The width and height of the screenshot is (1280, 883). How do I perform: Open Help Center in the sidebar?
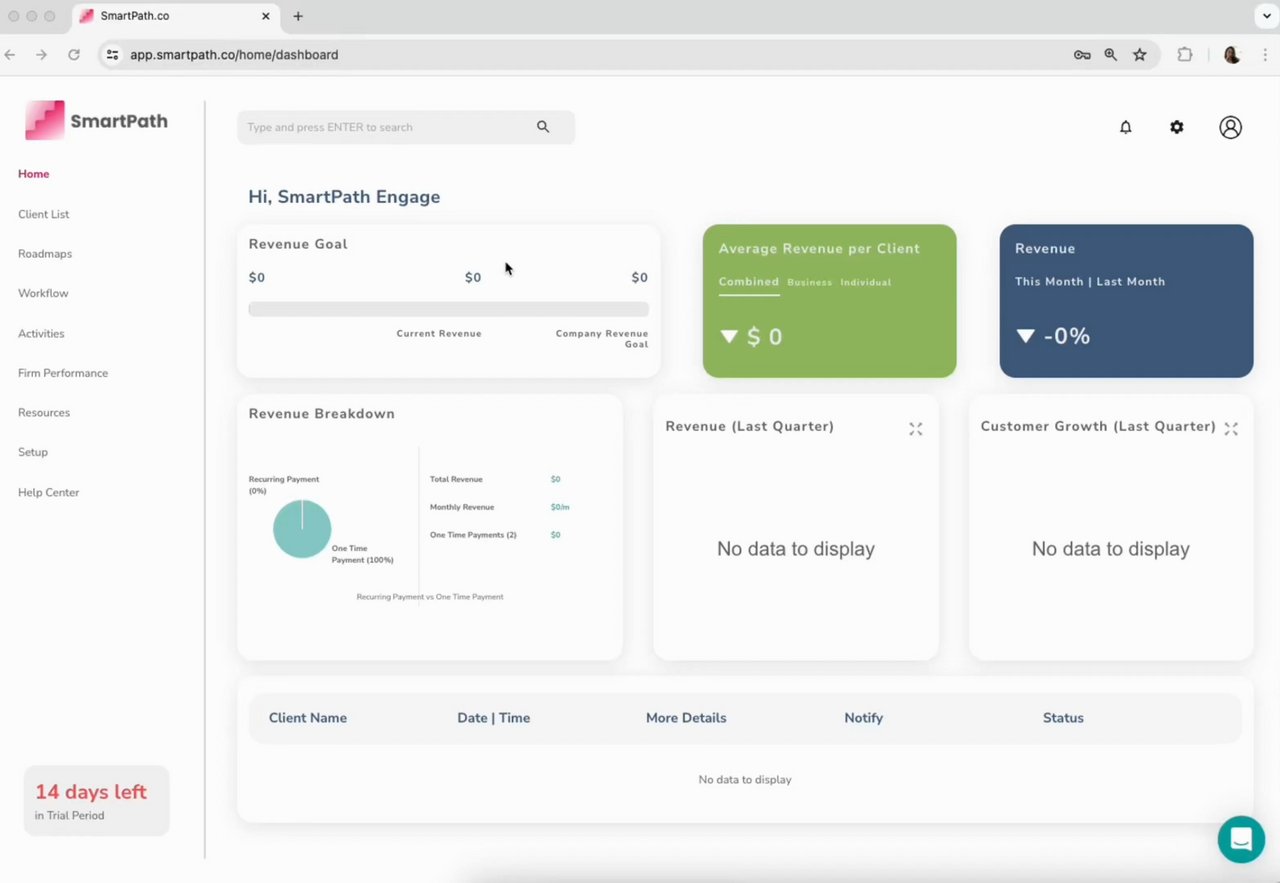pyautogui.click(x=48, y=492)
